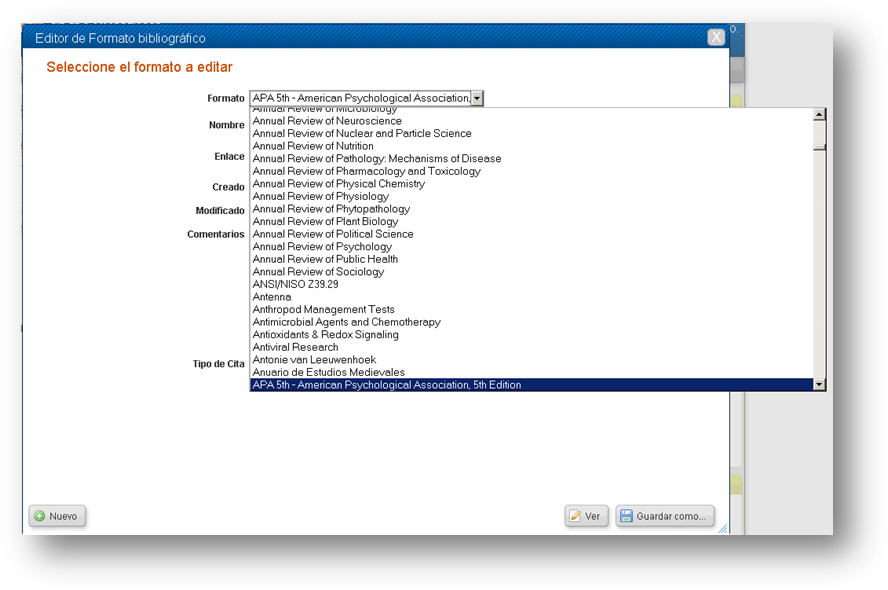This screenshot has width=888, height=590.
Task: Select Annual Review of Nuclear and Particle Science
Action: [532, 133]
